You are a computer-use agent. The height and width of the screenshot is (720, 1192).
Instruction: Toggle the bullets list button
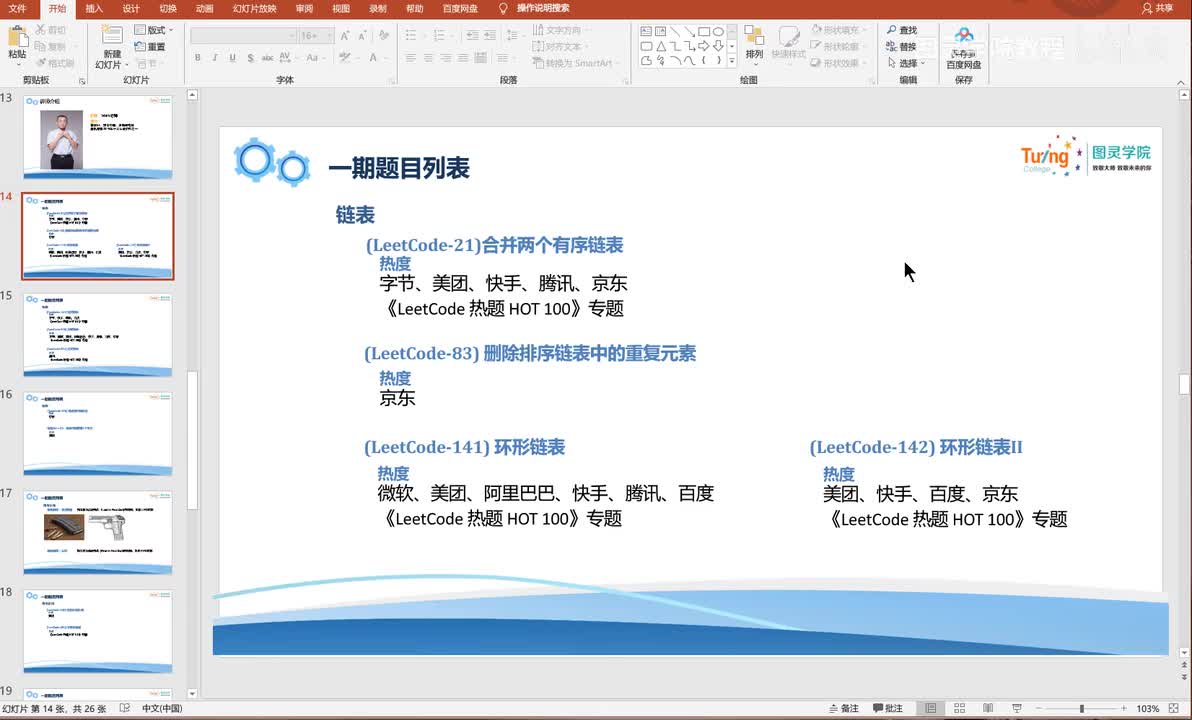pyautogui.click(x=413, y=35)
